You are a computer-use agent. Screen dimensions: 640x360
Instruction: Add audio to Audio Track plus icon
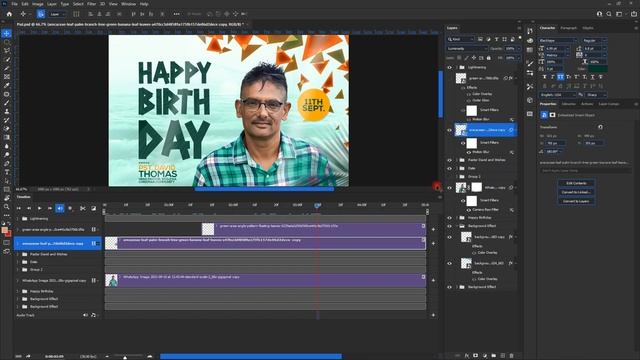(x=433, y=315)
